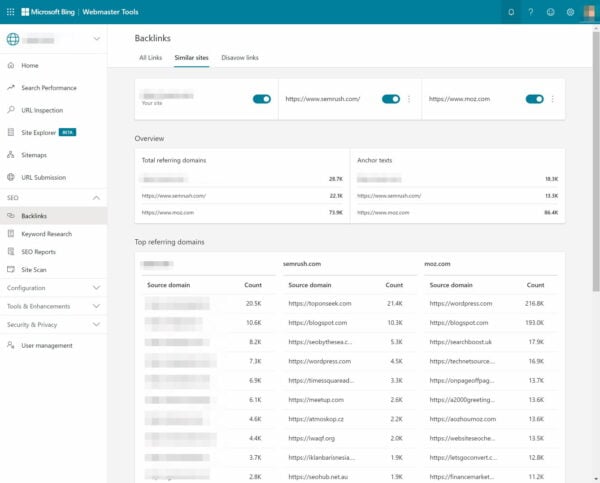Viewport: 600px width, 483px height.
Task: Open the site selector dropdown
Action: click(x=96, y=39)
